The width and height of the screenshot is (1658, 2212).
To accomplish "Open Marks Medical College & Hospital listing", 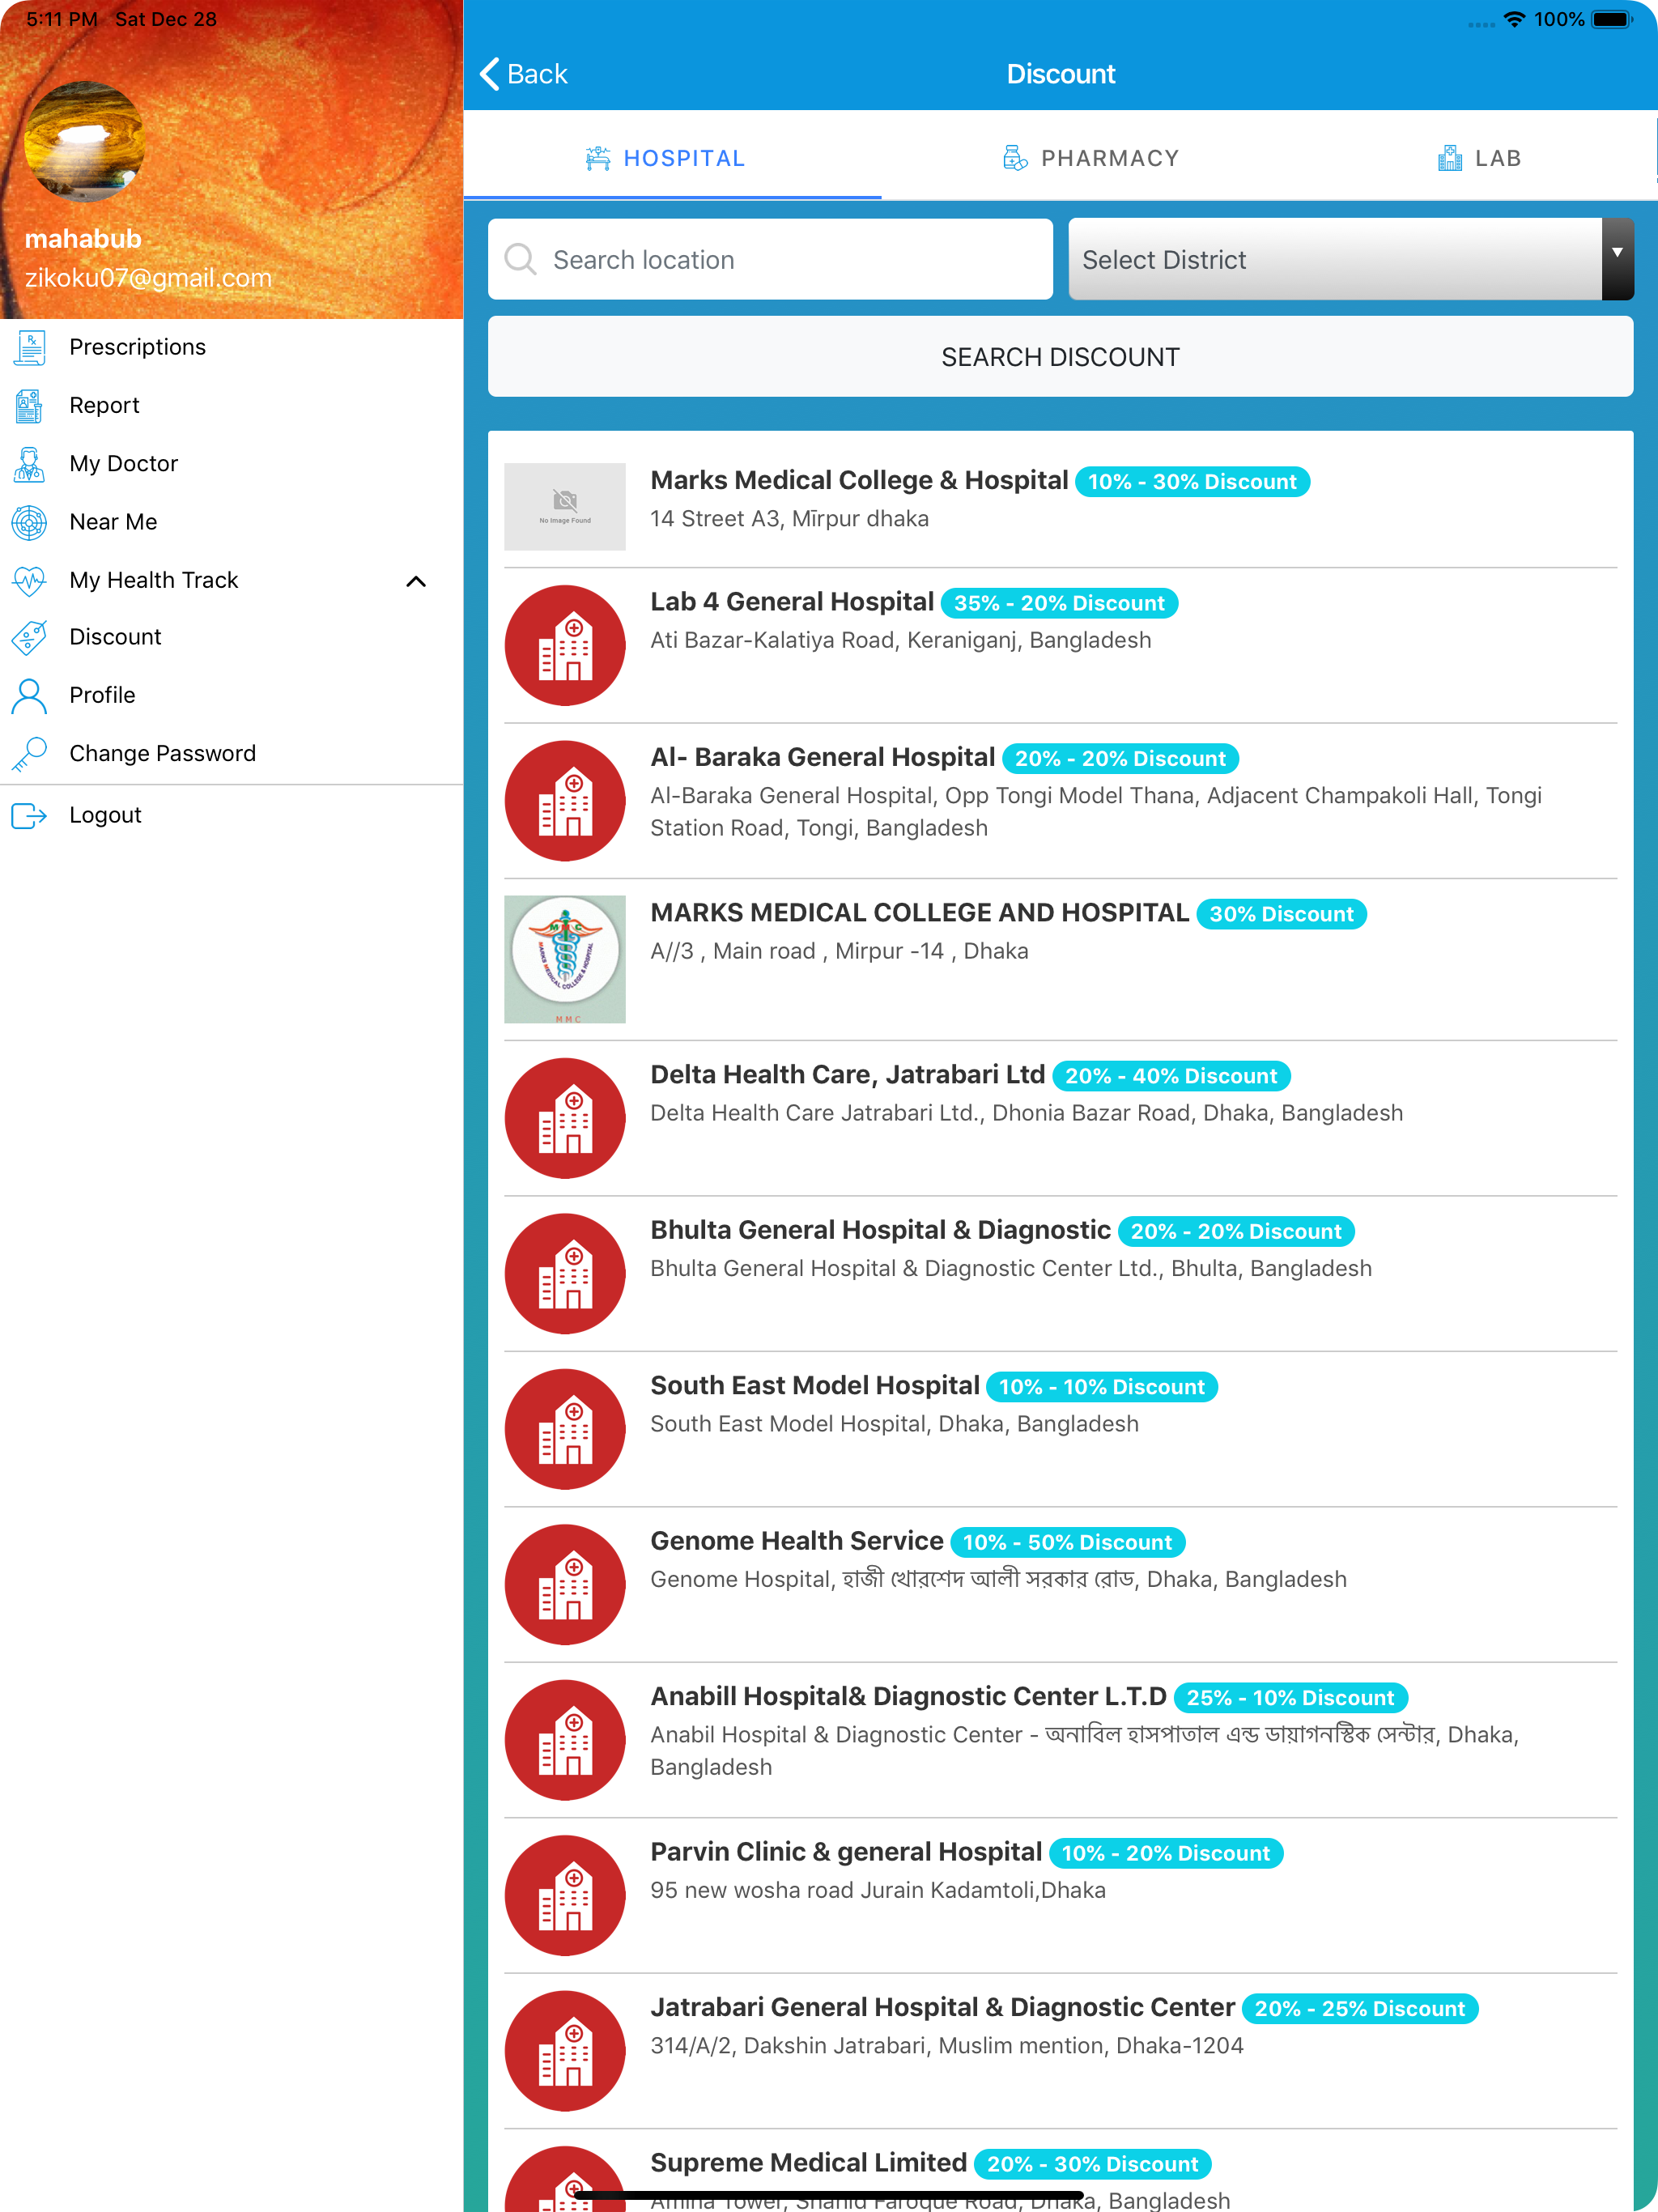I will (1061, 505).
